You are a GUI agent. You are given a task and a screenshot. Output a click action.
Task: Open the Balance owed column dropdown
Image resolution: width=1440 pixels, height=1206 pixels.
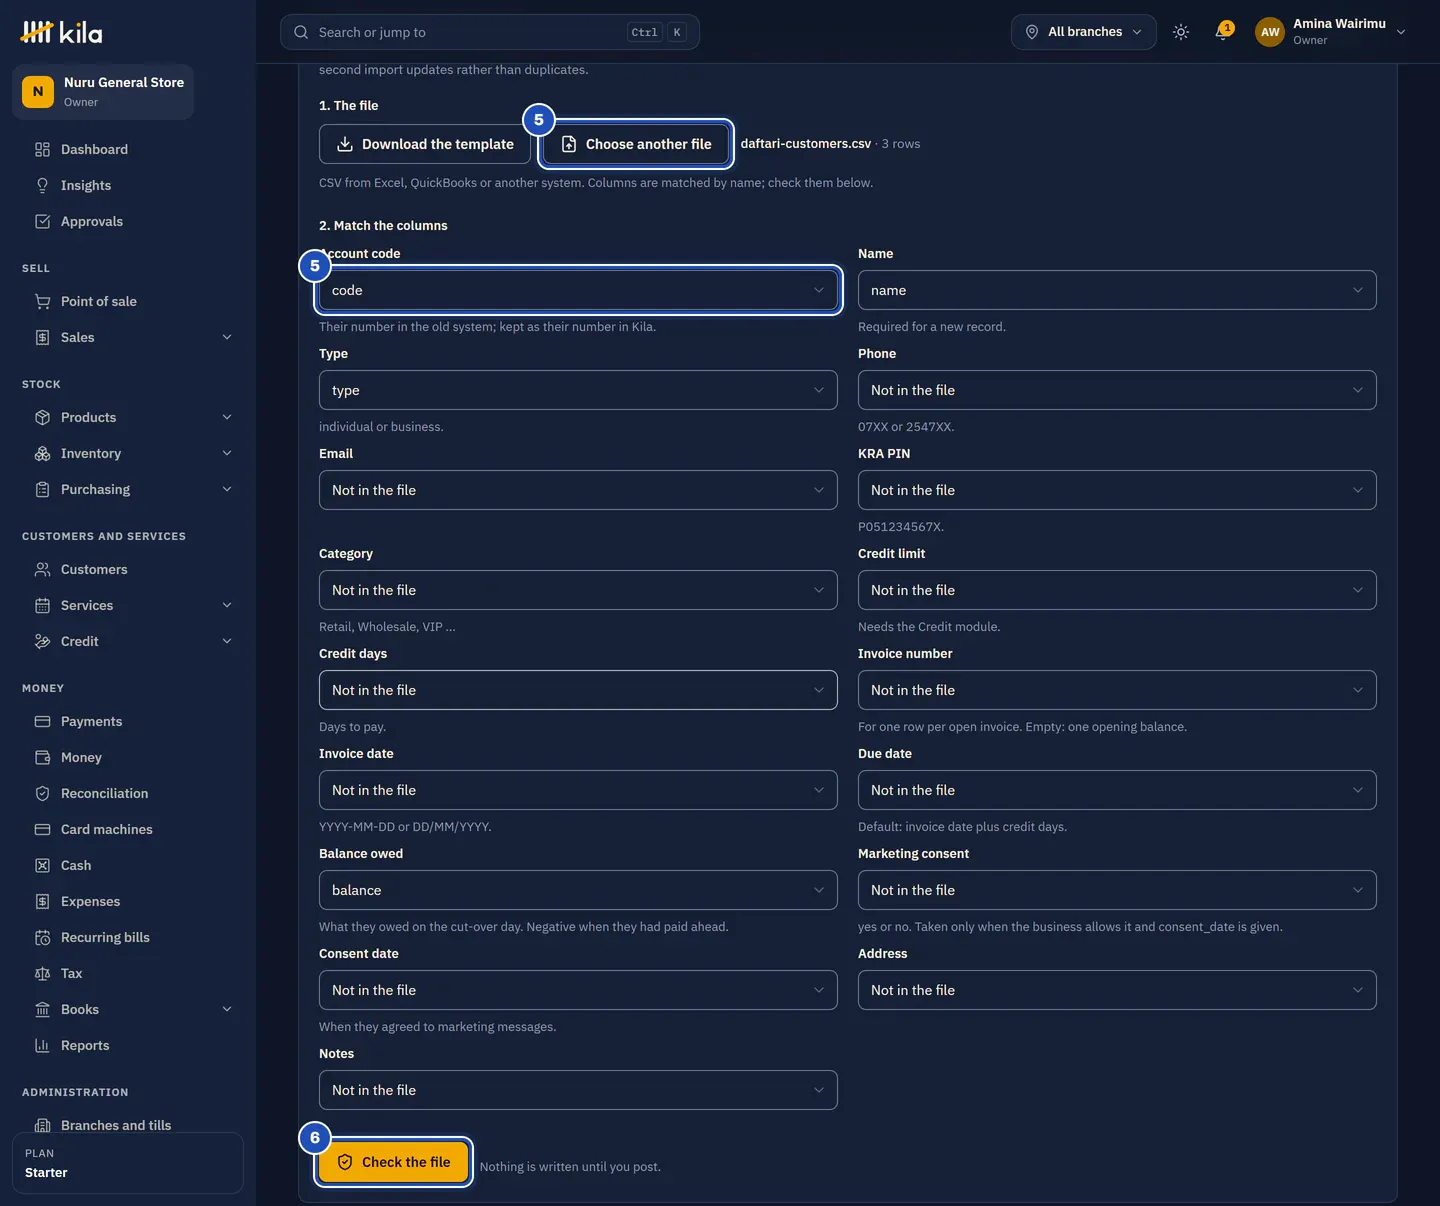coord(578,890)
